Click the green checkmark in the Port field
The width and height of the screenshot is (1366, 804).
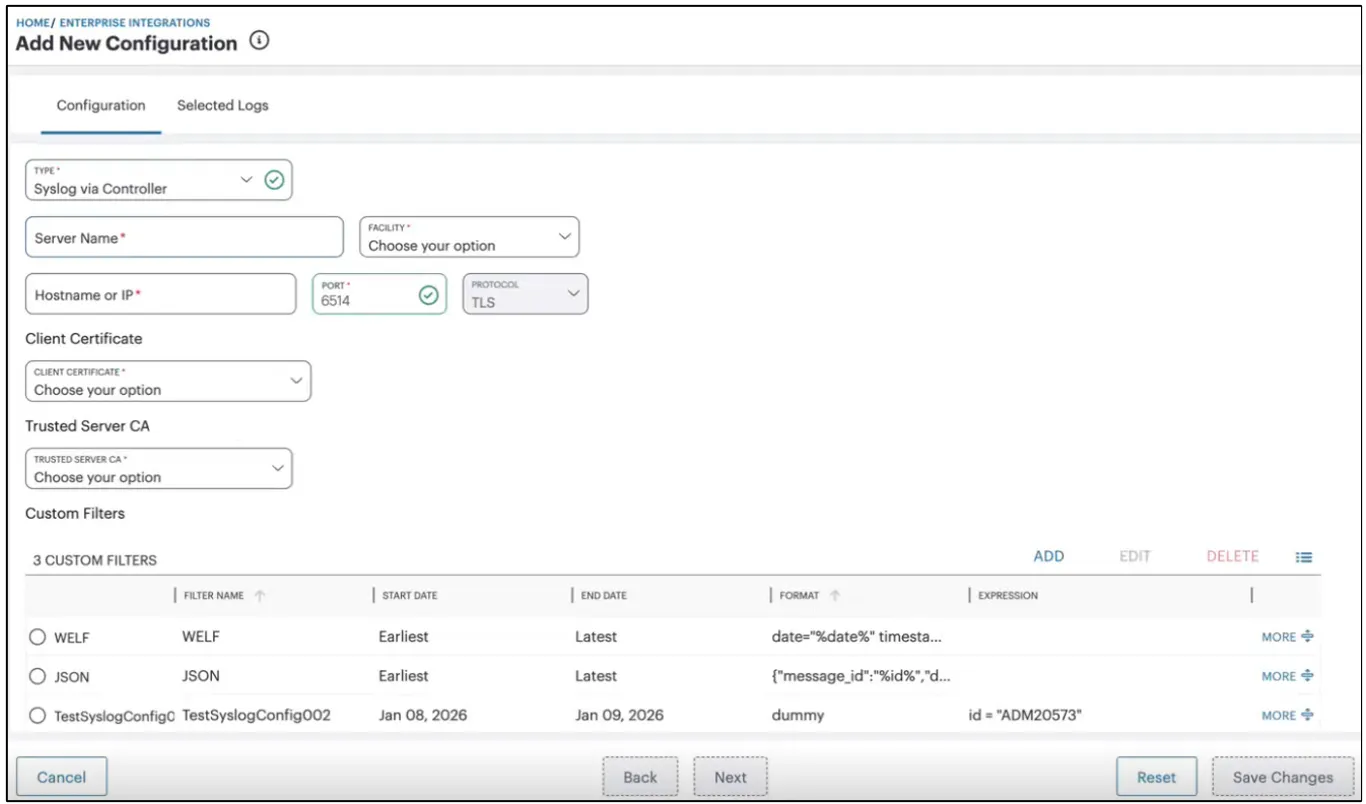tap(428, 294)
